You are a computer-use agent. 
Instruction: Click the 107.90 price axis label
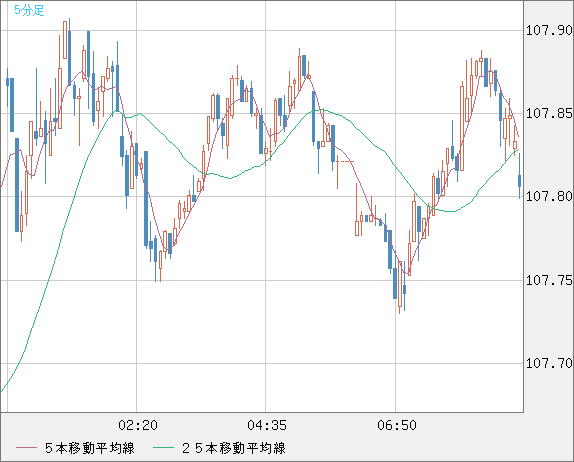click(x=549, y=30)
